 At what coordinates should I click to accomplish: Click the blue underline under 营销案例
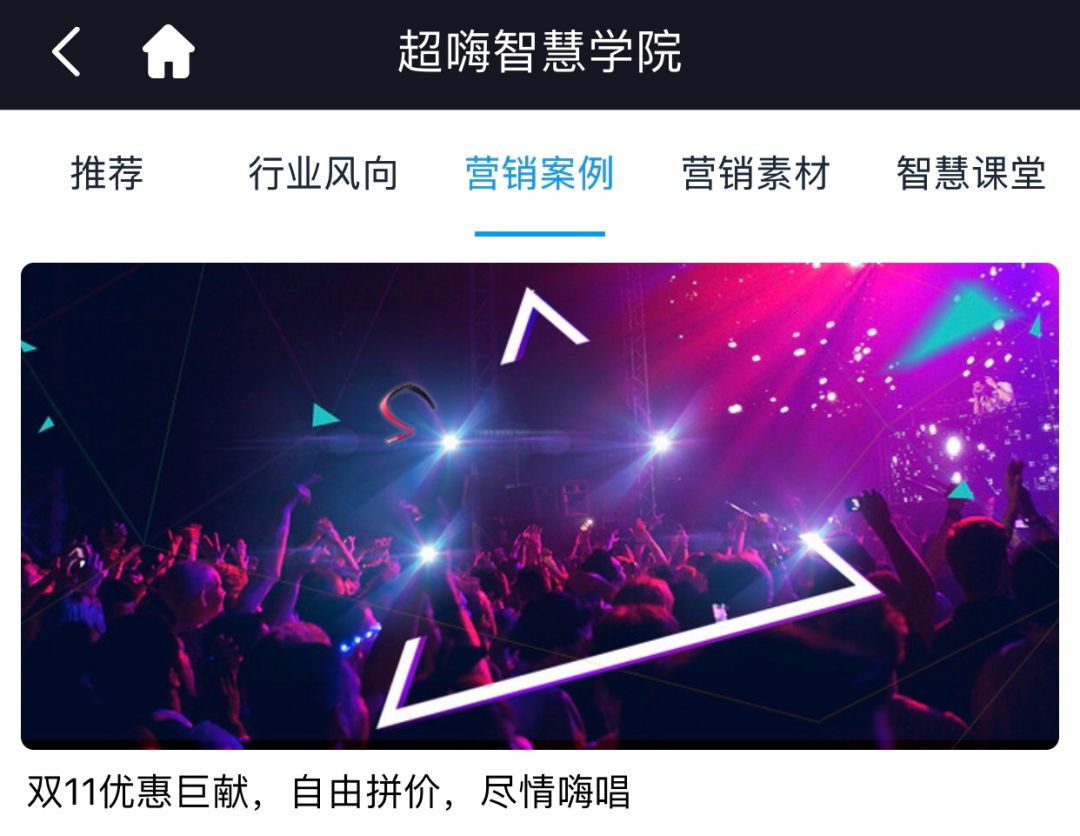tap(540, 234)
